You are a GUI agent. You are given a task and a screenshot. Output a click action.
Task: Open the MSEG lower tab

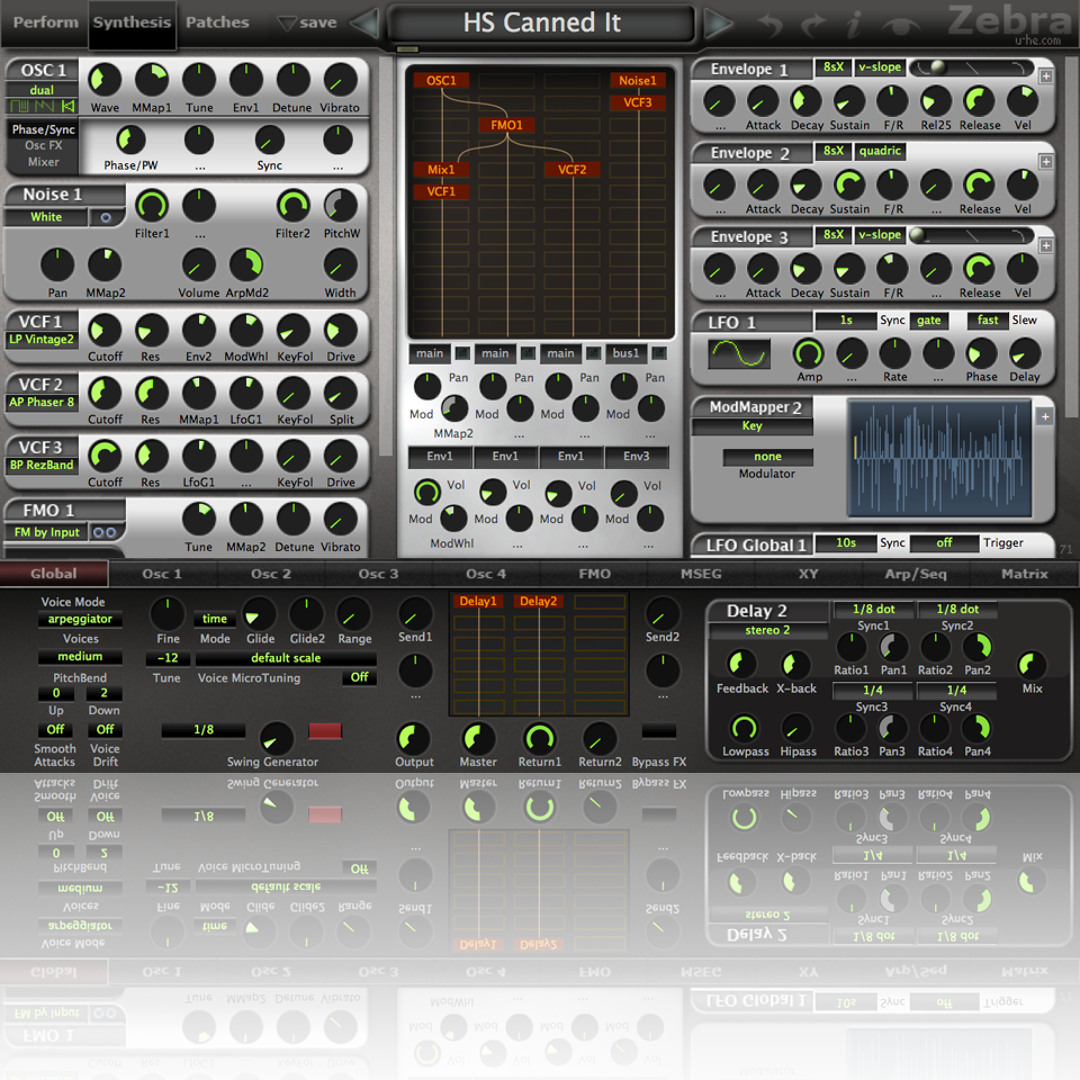coord(701,574)
